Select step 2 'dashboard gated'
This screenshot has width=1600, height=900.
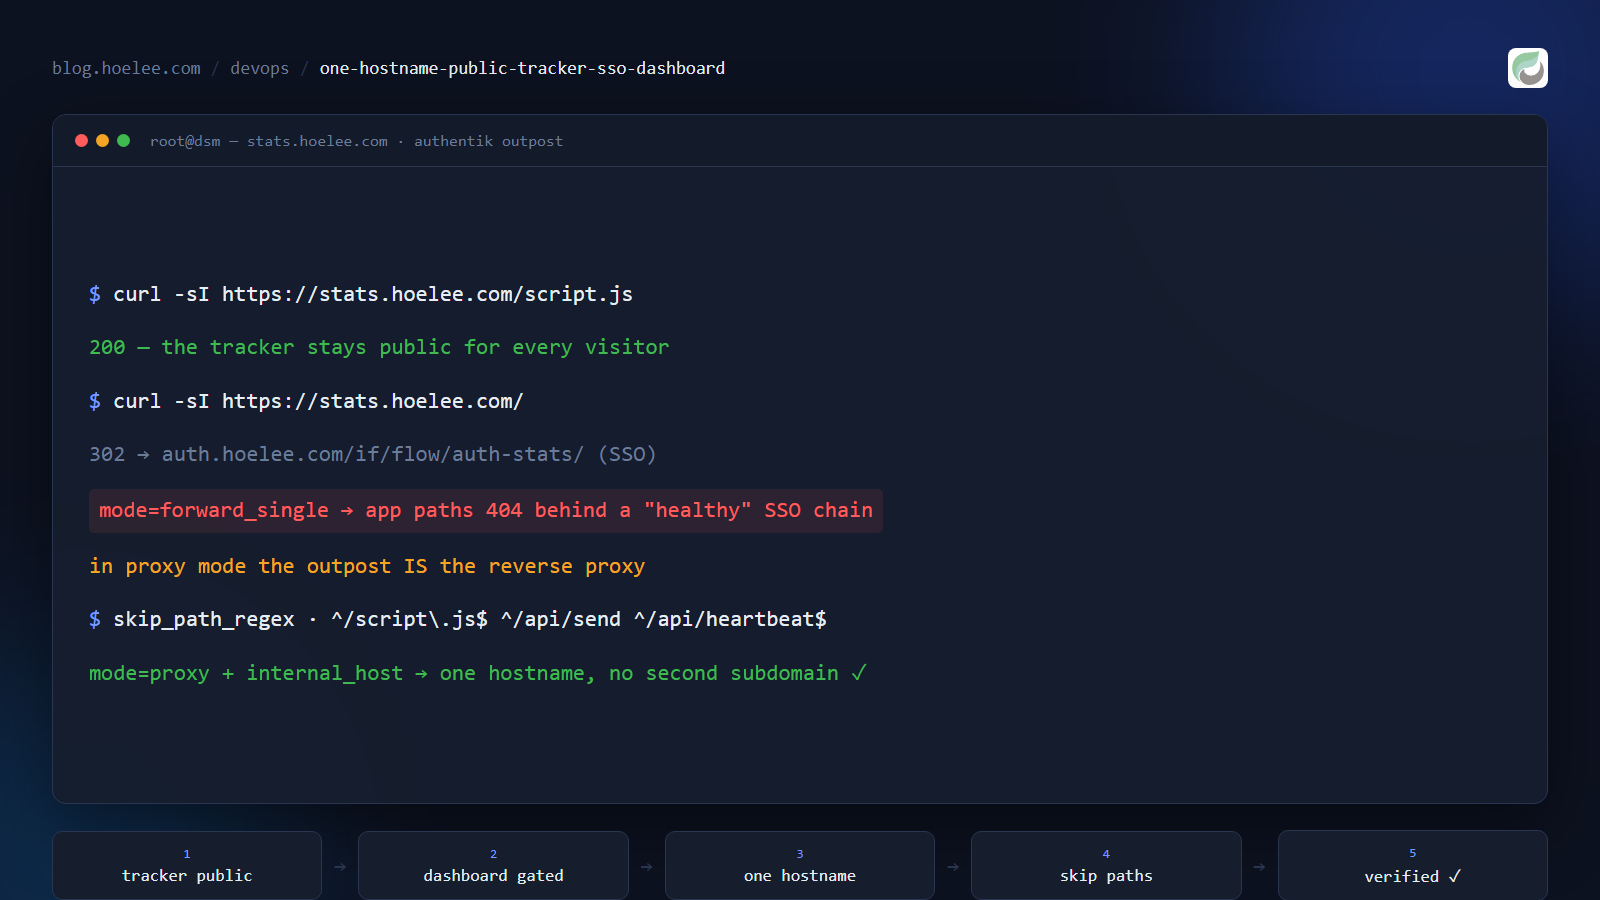click(x=493, y=866)
